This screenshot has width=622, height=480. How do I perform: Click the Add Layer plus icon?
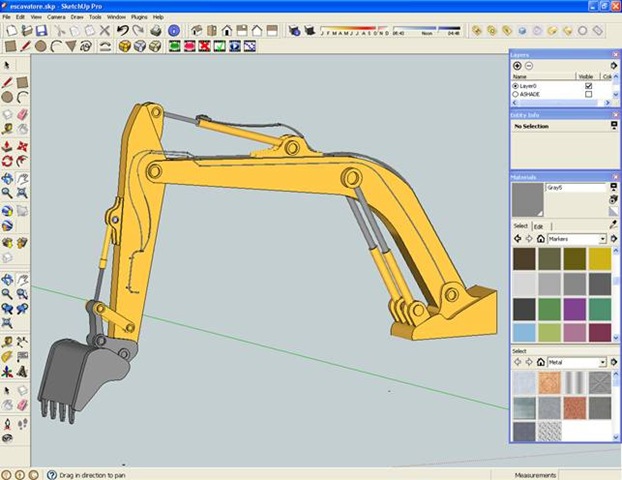(x=517, y=65)
